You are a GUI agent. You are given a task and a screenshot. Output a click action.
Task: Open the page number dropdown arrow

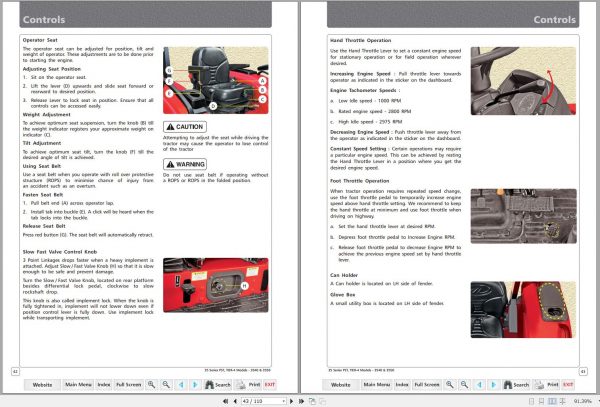tap(284, 401)
